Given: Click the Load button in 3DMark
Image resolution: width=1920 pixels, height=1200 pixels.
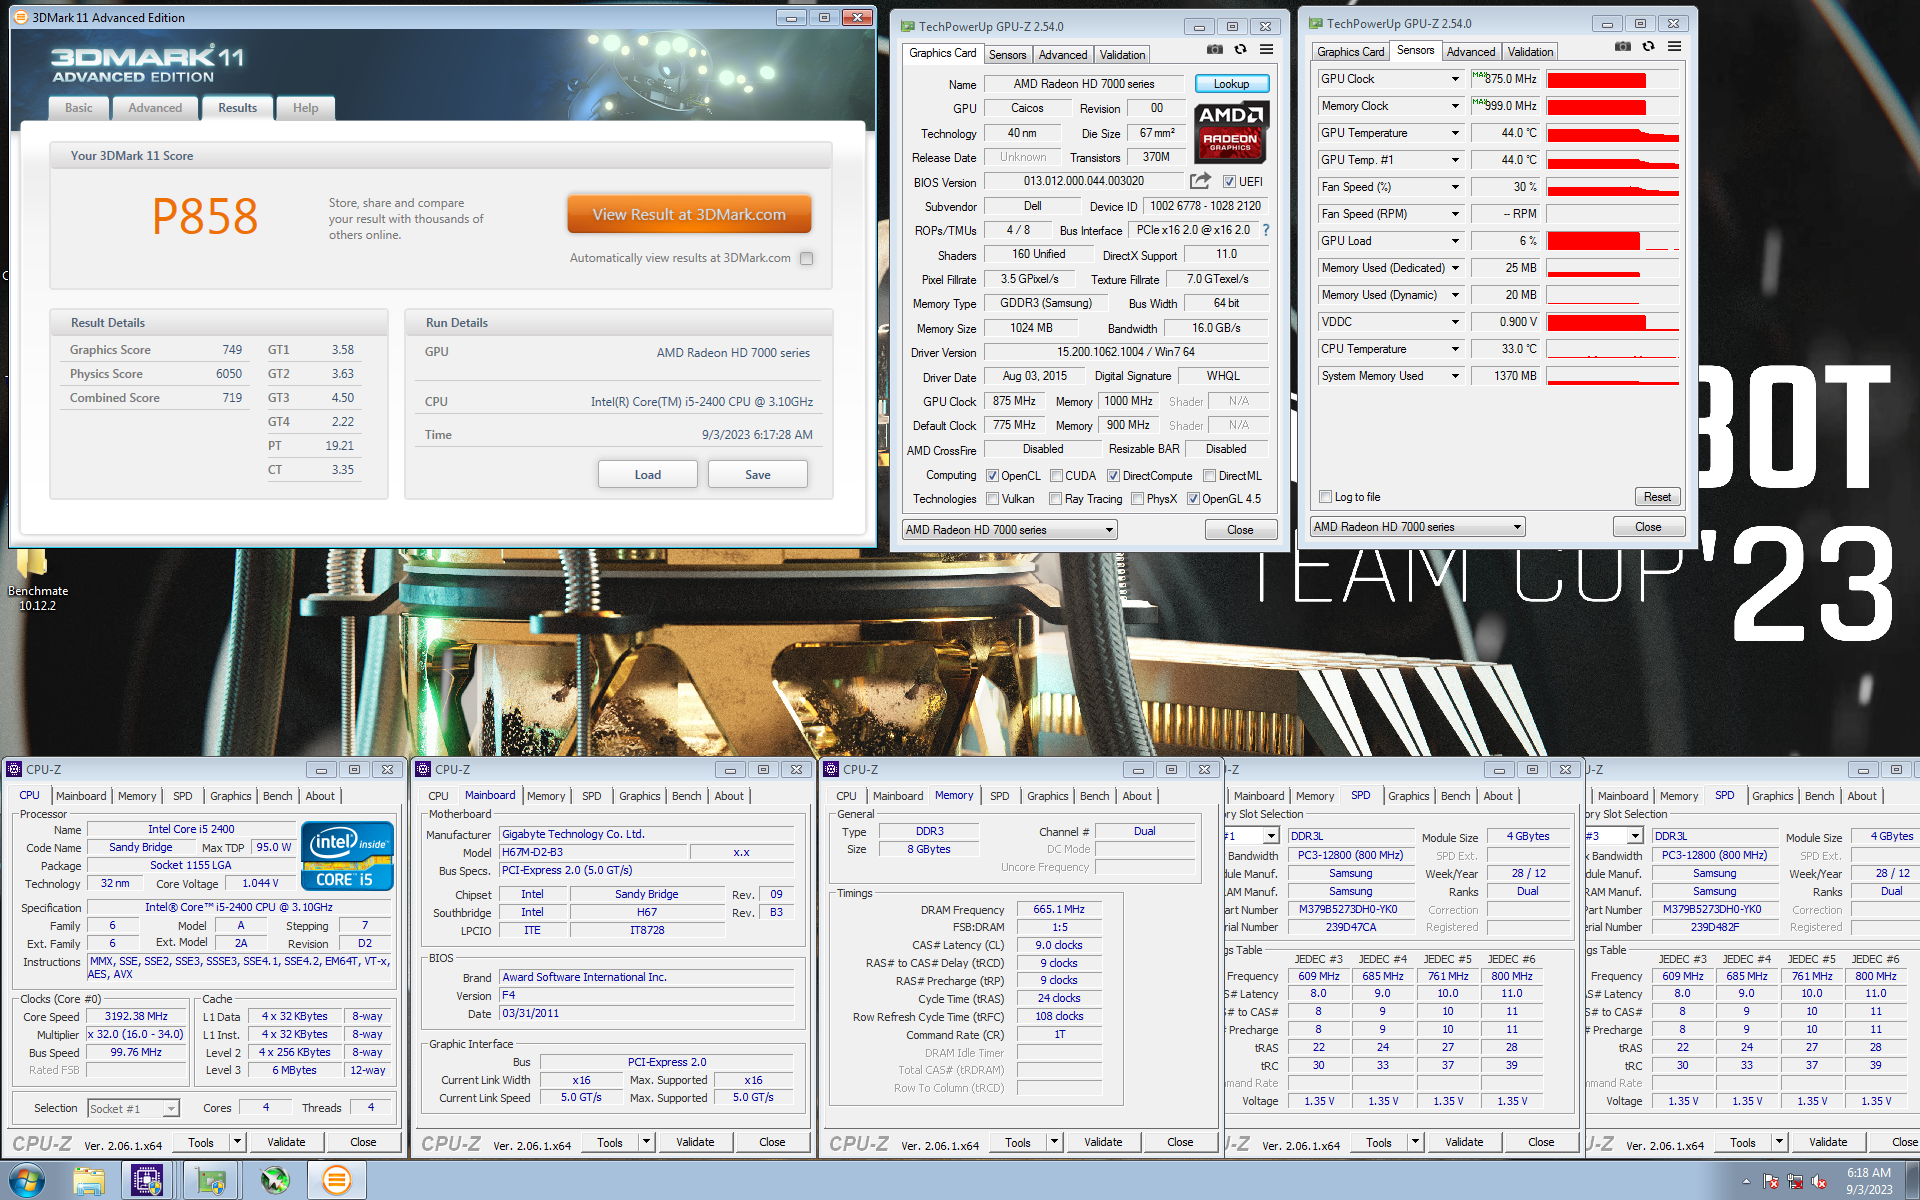Looking at the screenshot, I should point(647,475).
